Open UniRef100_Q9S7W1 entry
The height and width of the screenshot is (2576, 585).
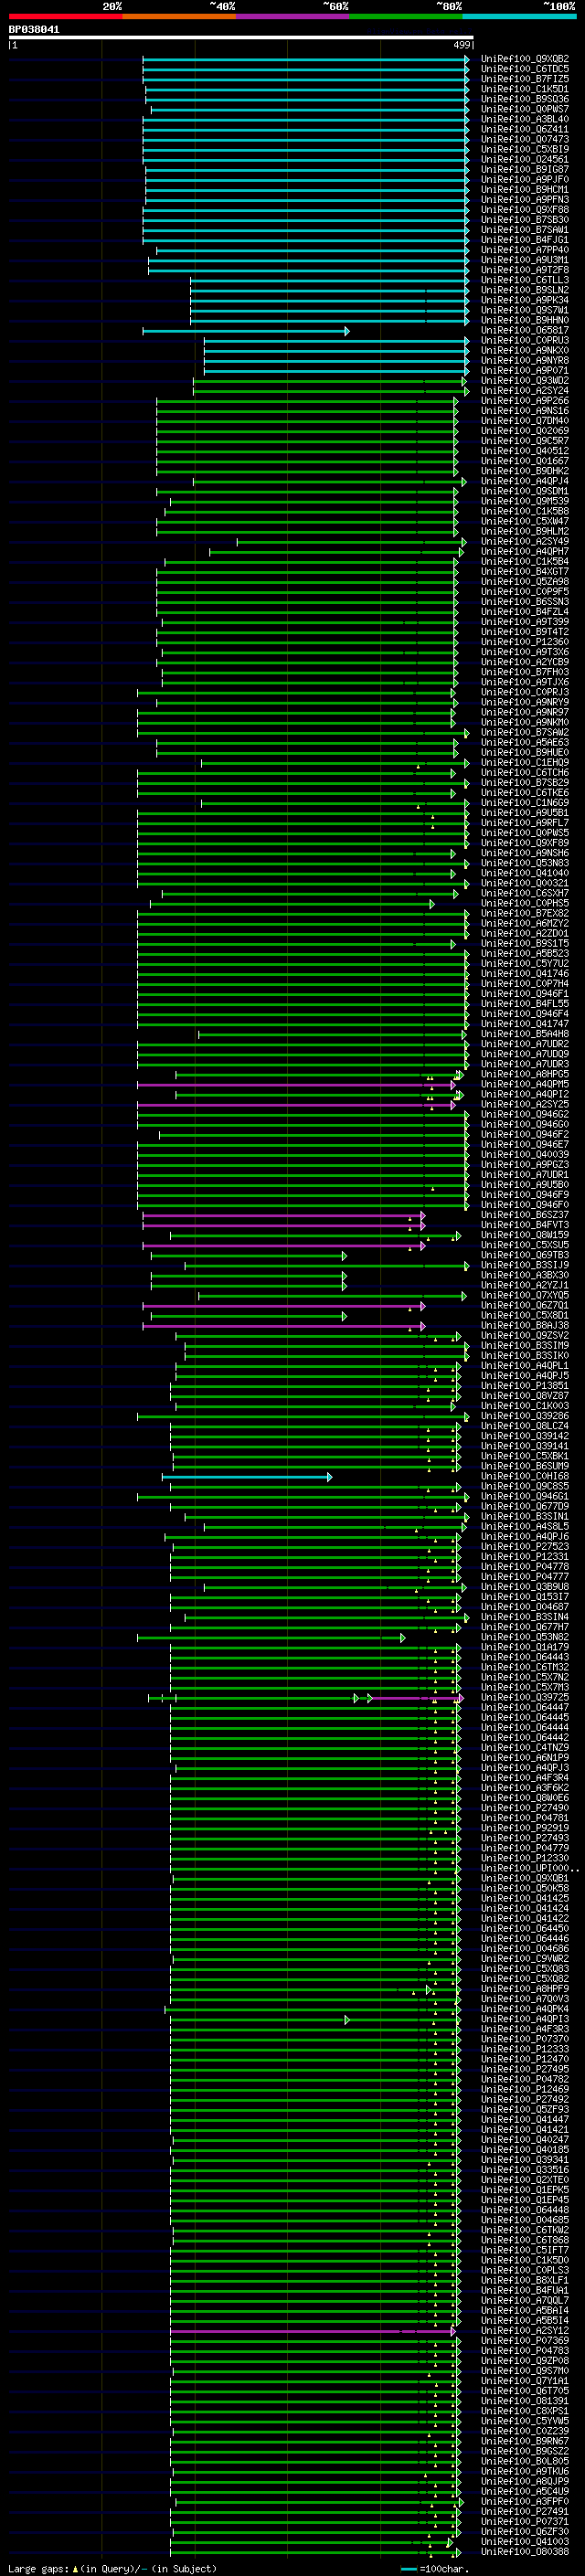tap(524, 310)
